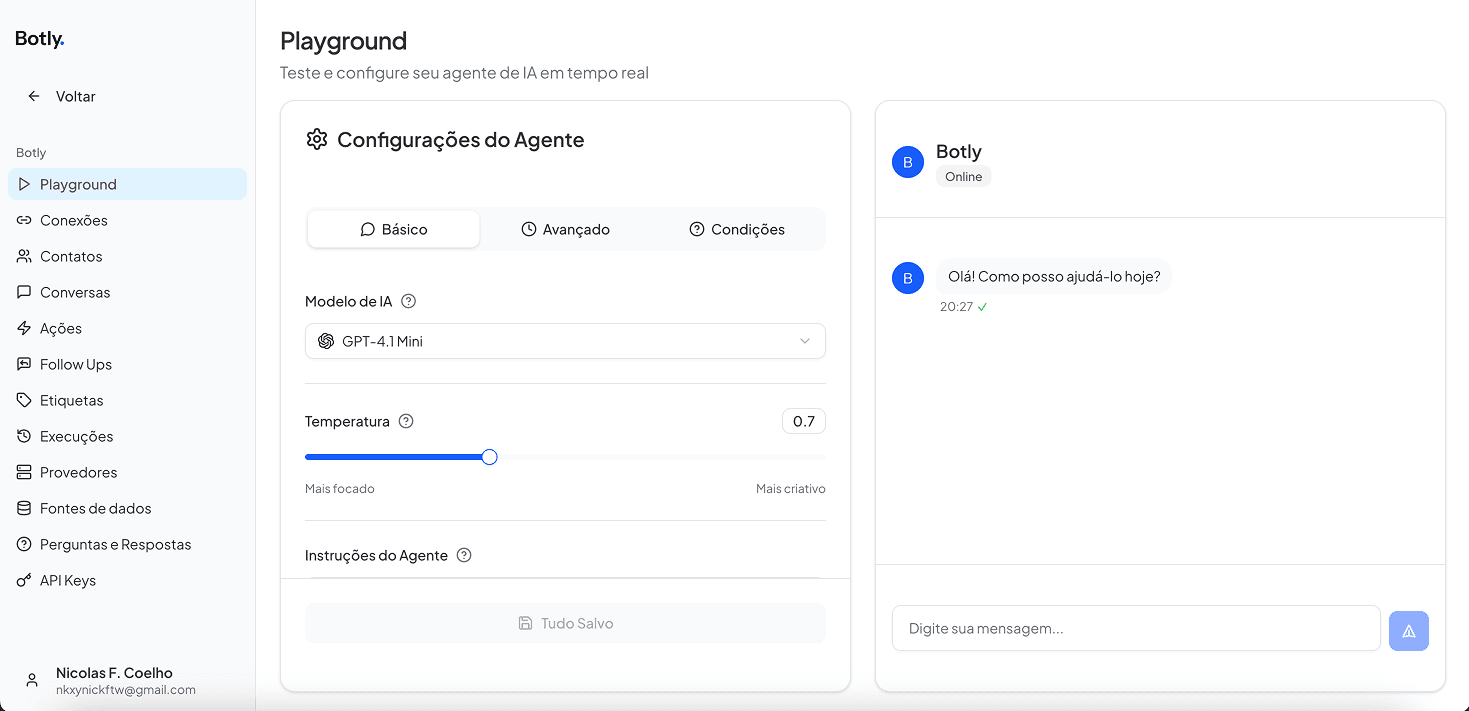The image size is (1469, 711).
Task: Open Ações from the sidebar
Action: pos(60,328)
